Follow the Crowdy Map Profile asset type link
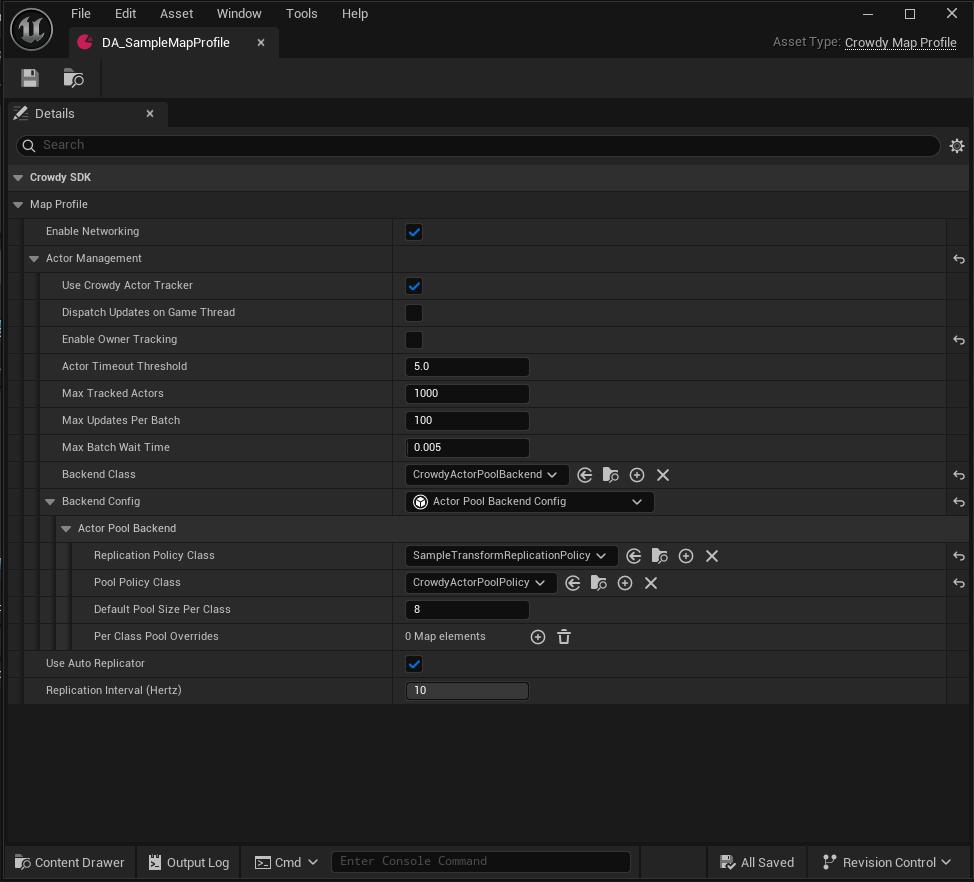The height and width of the screenshot is (882, 974). (900, 43)
